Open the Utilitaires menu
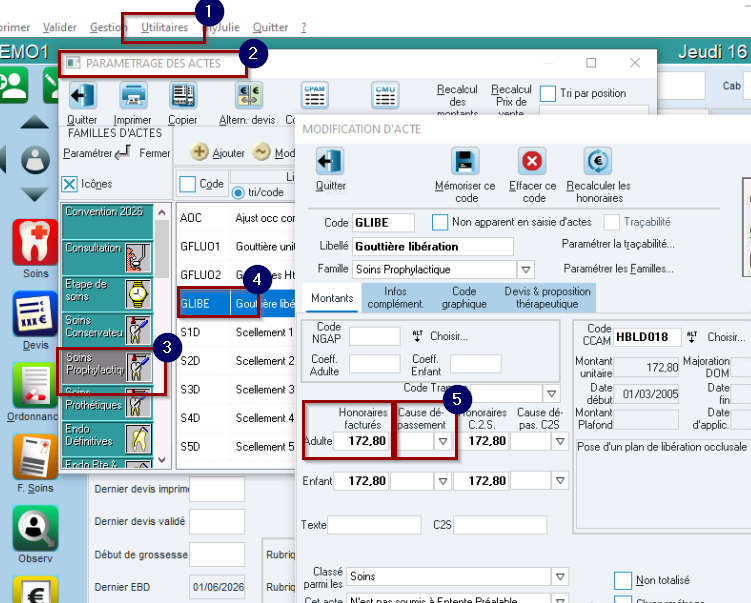This screenshot has height=603, width=751. [164, 27]
